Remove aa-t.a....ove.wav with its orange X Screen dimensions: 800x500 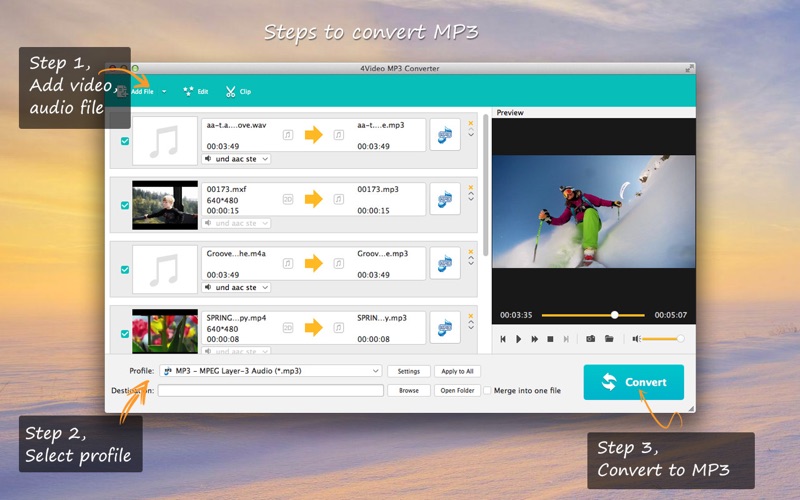tap(471, 123)
